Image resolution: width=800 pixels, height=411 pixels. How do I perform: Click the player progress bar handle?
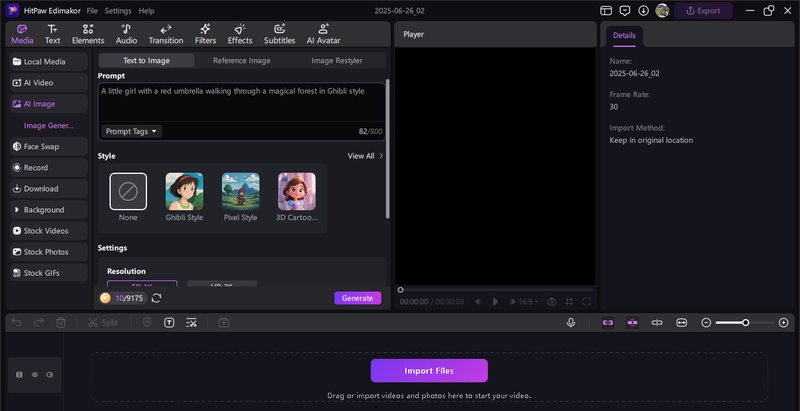[x=401, y=290]
